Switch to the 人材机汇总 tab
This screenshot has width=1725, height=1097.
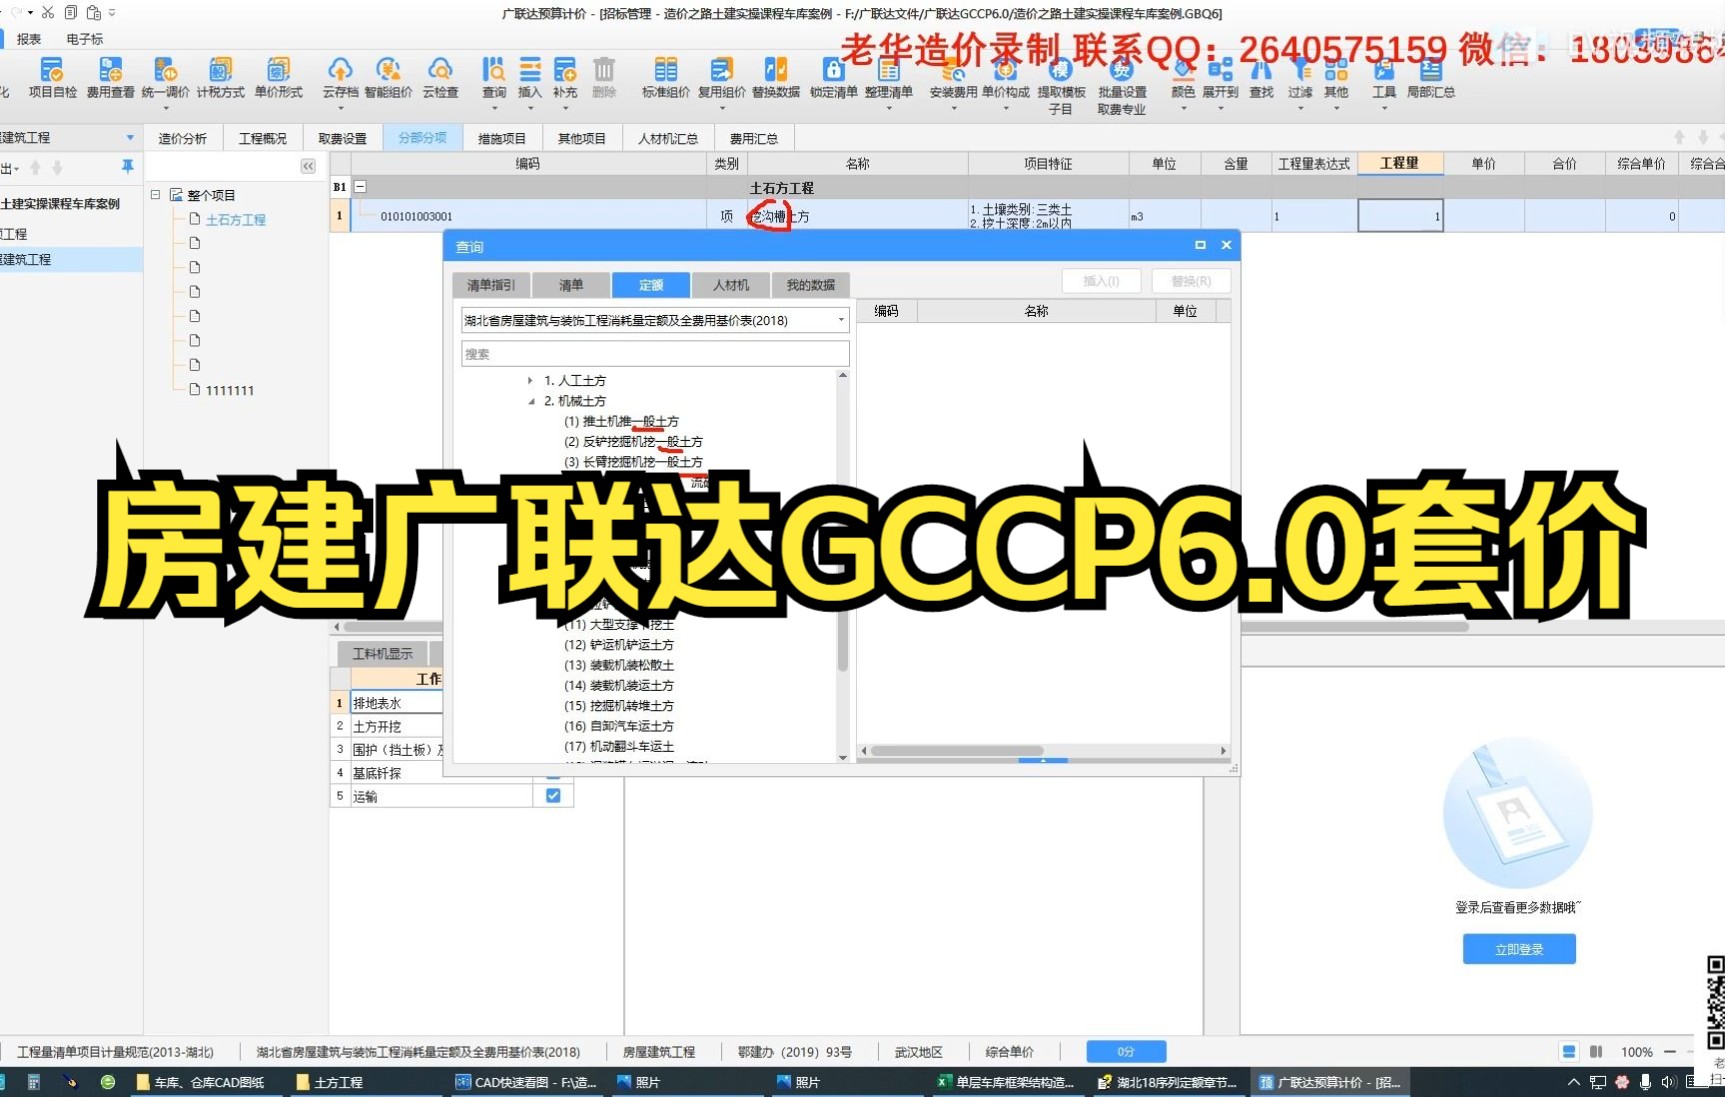point(668,138)
